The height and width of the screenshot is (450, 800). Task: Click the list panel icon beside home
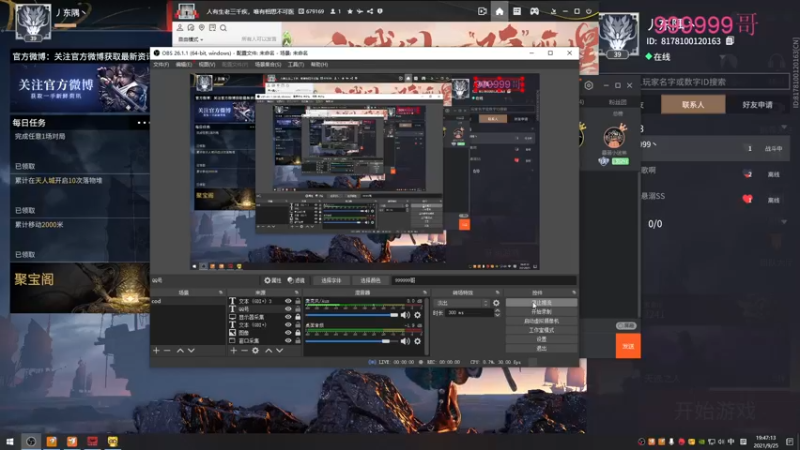tap(517, 11)
